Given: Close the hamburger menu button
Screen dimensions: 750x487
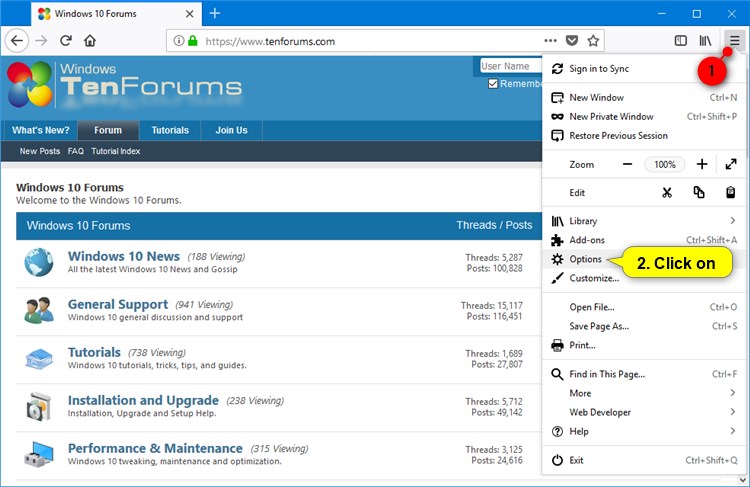Looking at the screenshot, I should [x=734, y=41].
